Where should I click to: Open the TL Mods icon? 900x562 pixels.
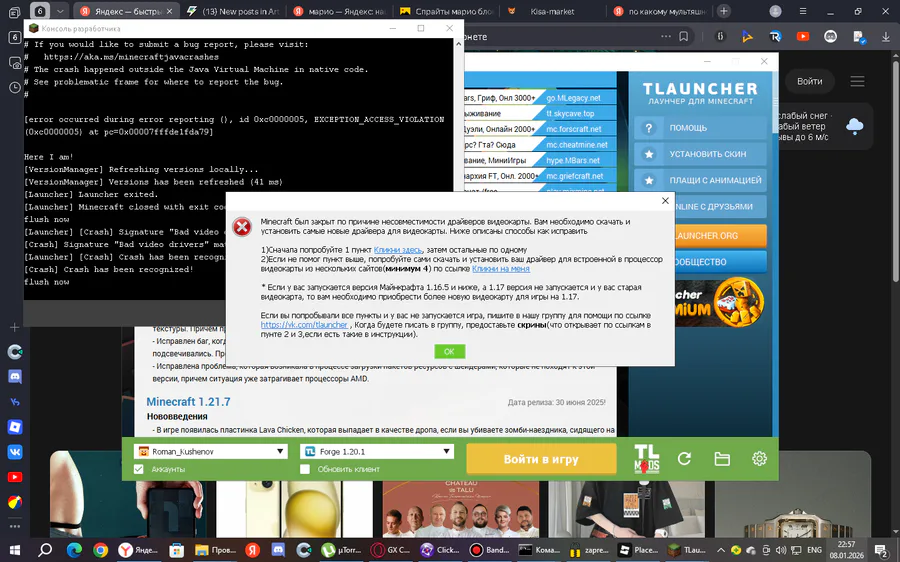(x=646, y=459)
